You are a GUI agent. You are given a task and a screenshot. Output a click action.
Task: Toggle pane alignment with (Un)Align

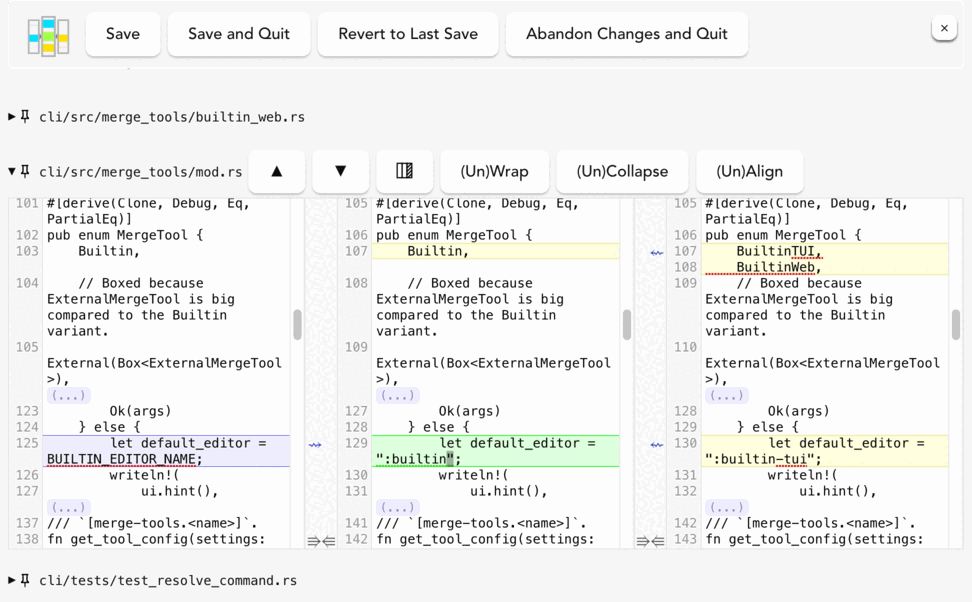tap(749, 171)
